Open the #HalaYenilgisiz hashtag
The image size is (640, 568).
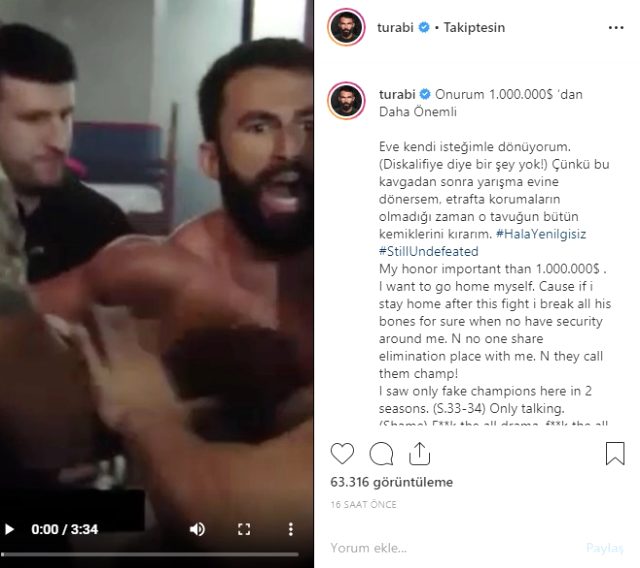pyautogui.click(x=541, y=234)
